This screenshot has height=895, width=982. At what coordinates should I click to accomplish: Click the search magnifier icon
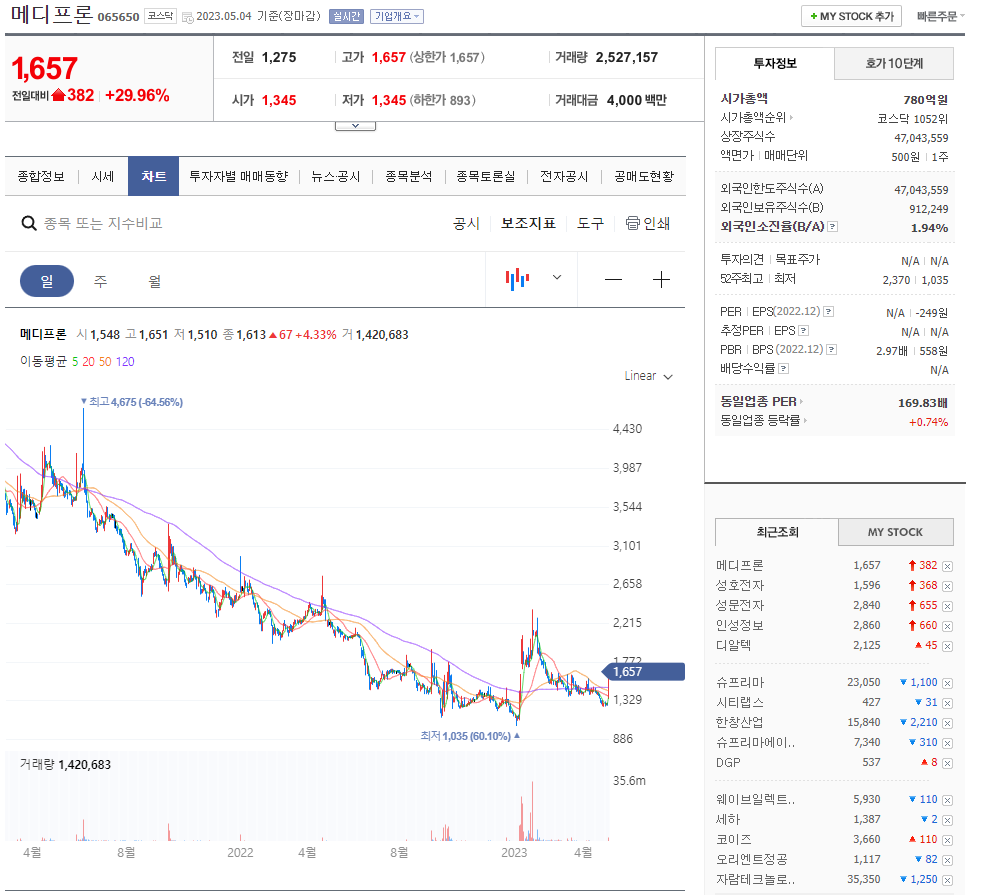coord(29,224)
